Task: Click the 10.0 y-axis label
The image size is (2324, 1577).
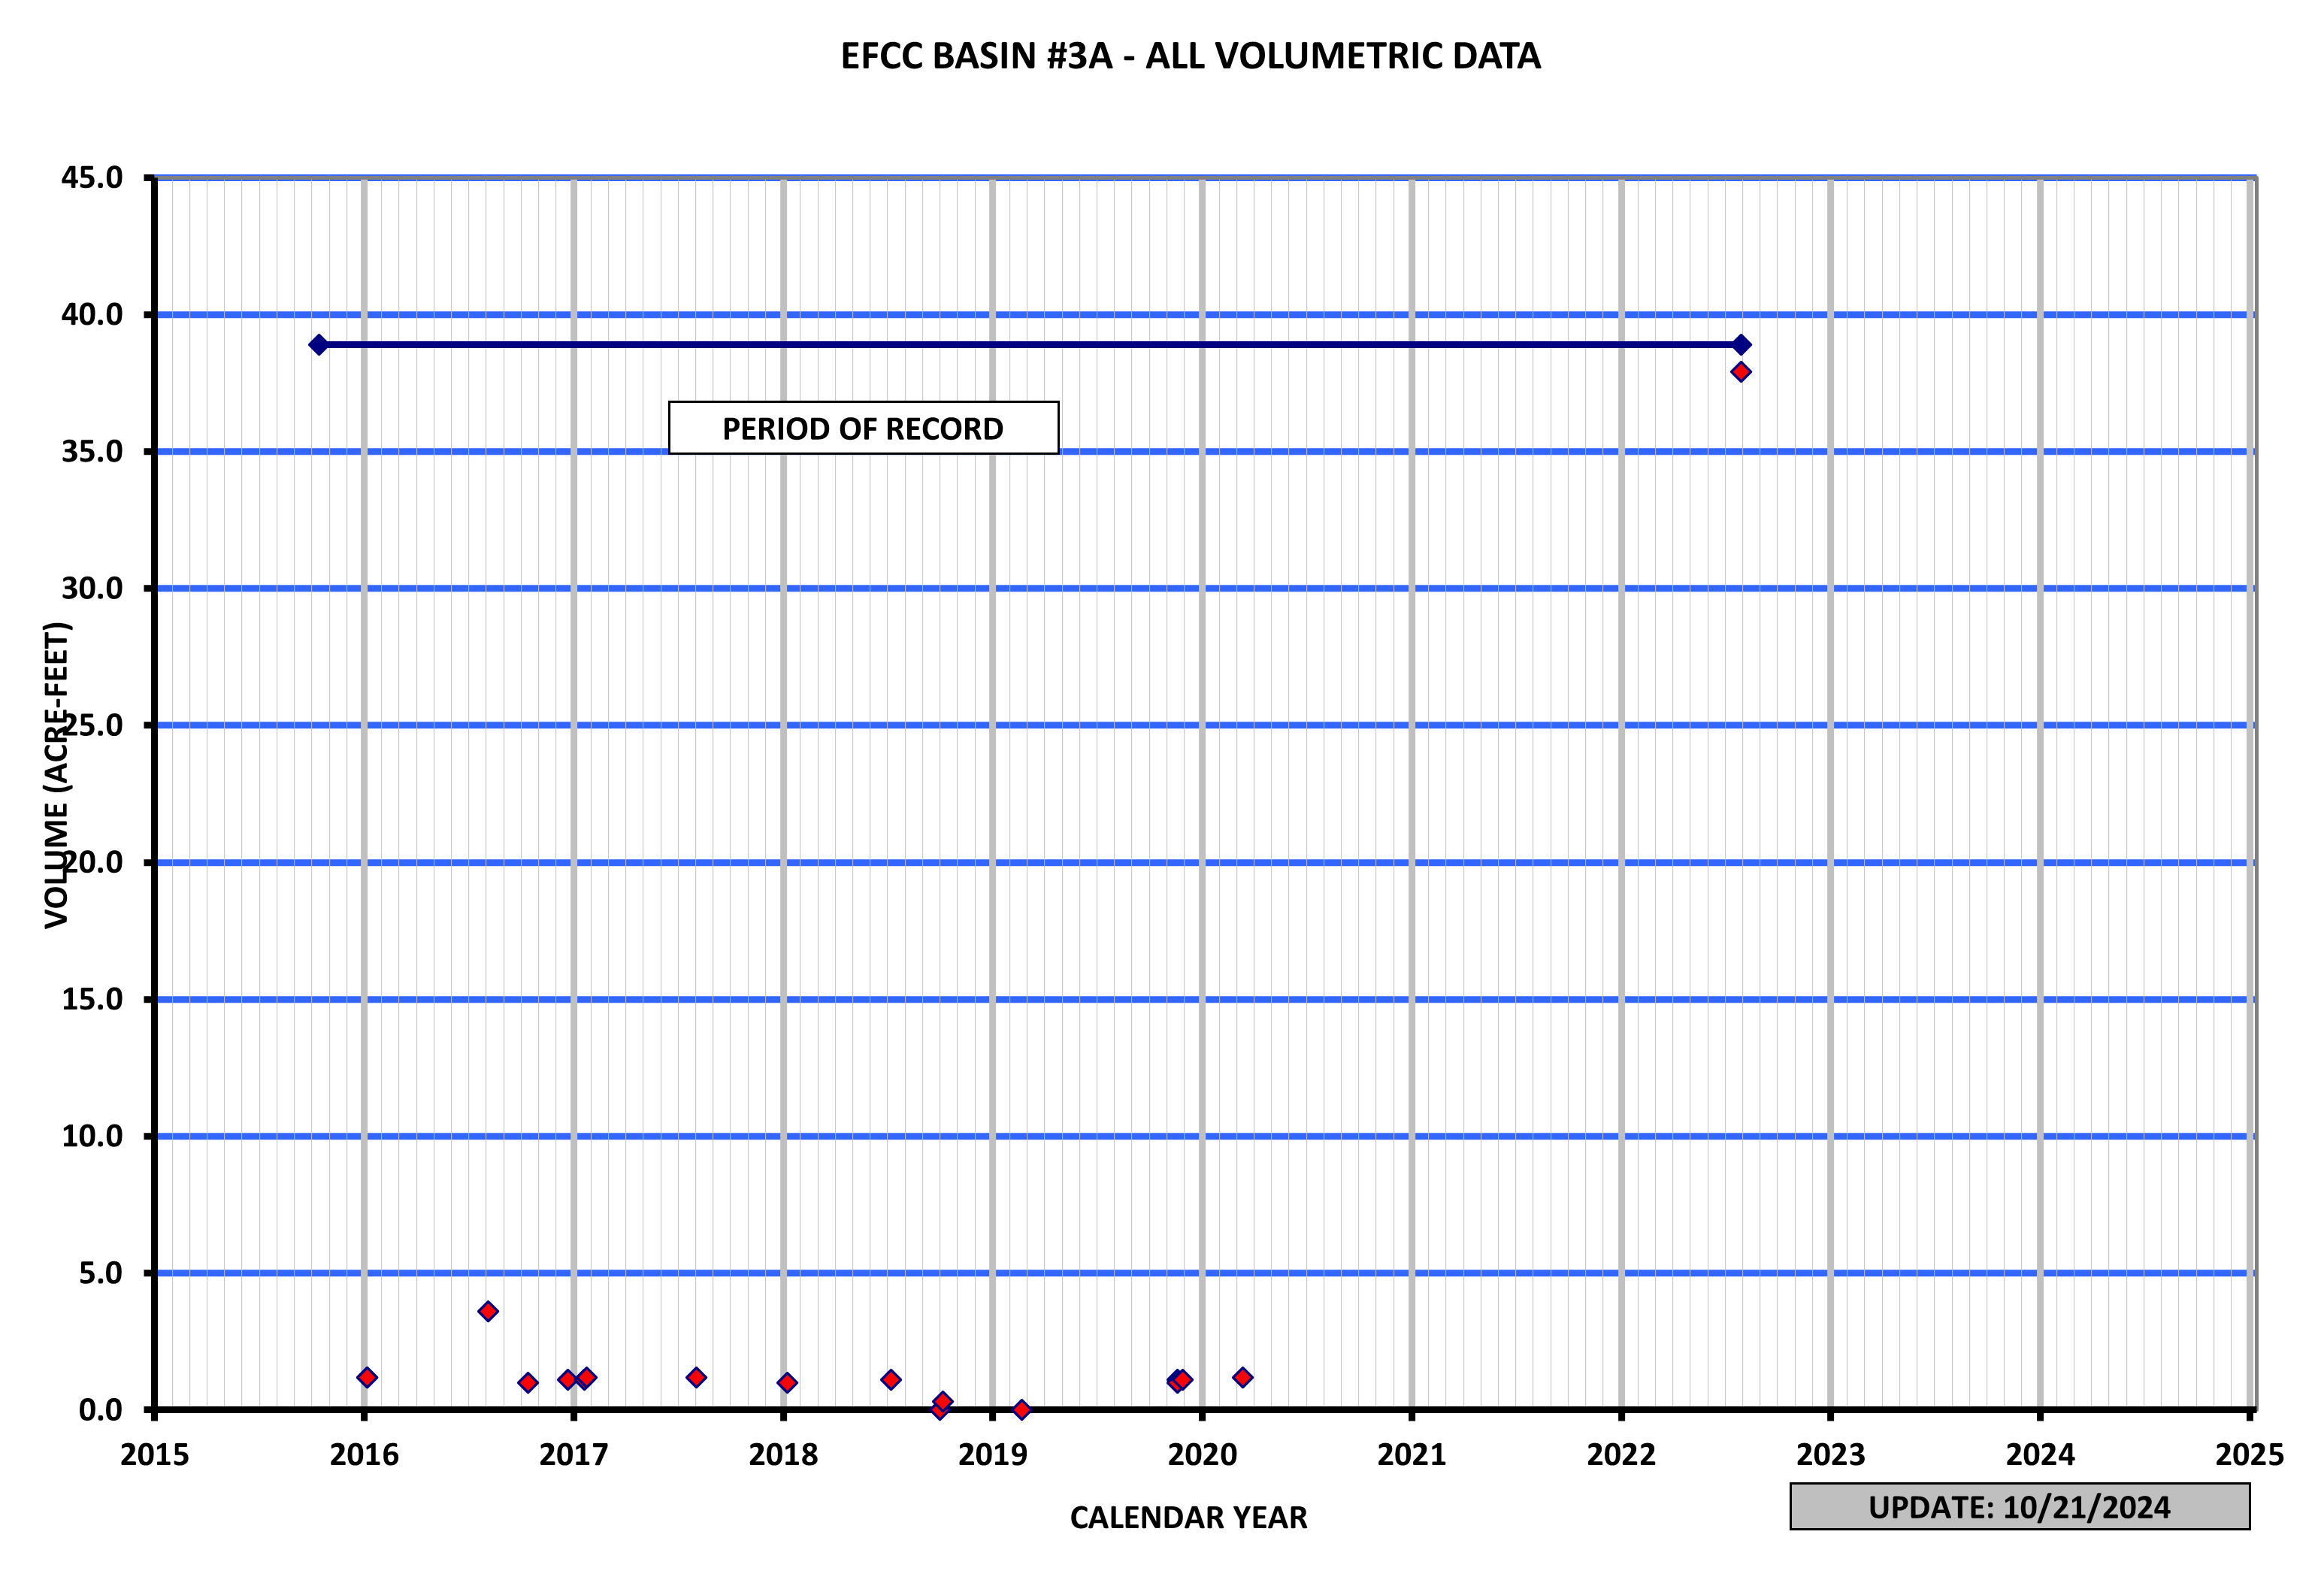Action: tap(92, 1136)
